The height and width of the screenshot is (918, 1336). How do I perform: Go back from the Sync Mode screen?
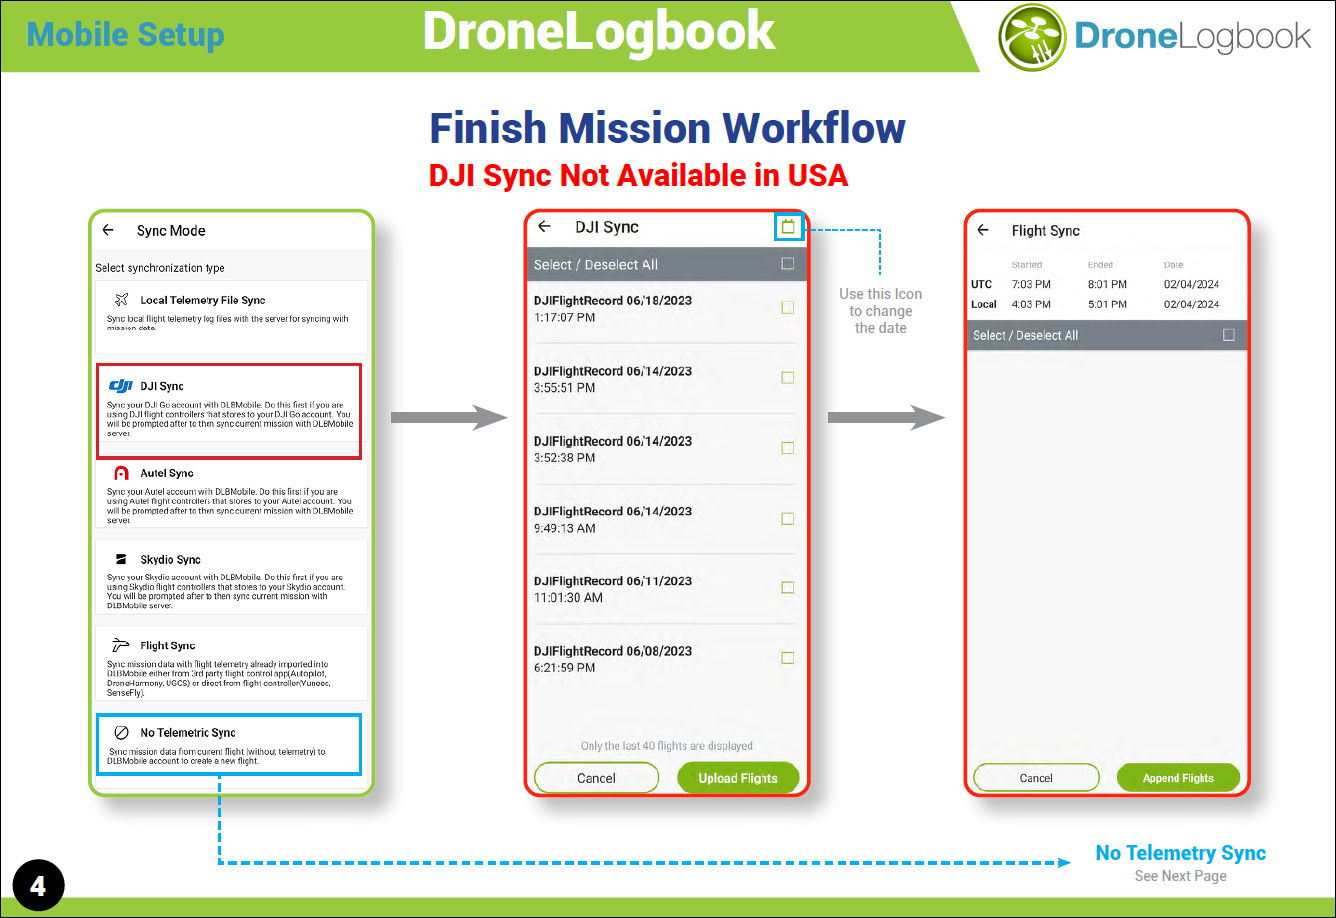[x=109, y=230]
